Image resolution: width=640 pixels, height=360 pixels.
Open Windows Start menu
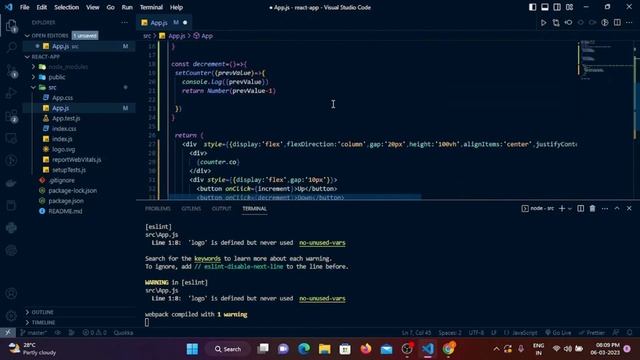pos(192,349)
